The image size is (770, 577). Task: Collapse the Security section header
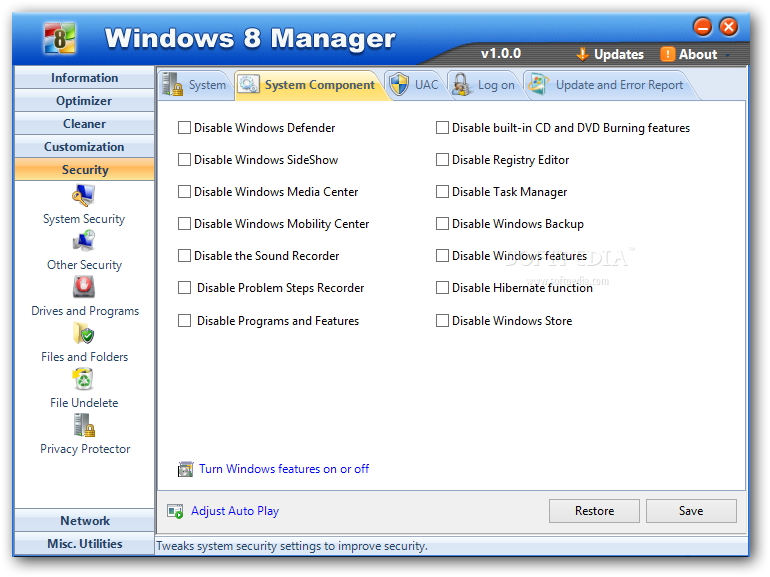(84, 169)
